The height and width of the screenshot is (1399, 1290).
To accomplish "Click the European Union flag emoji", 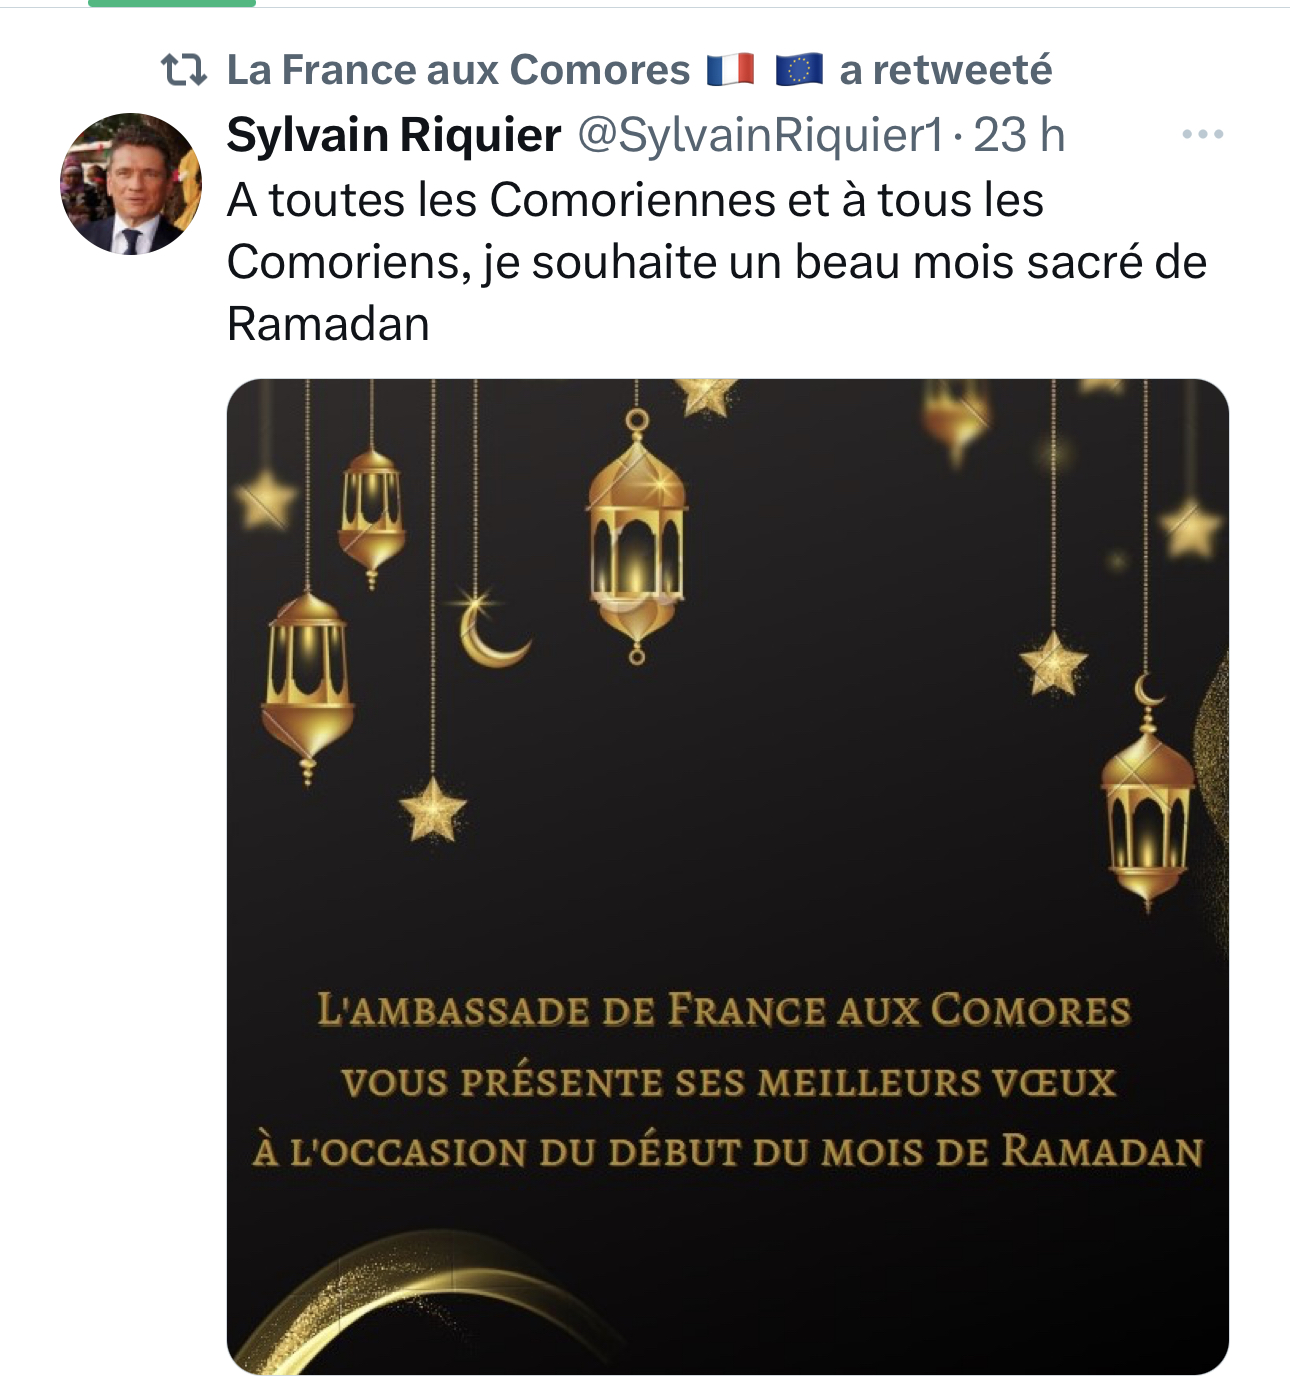I will (799, 70).
